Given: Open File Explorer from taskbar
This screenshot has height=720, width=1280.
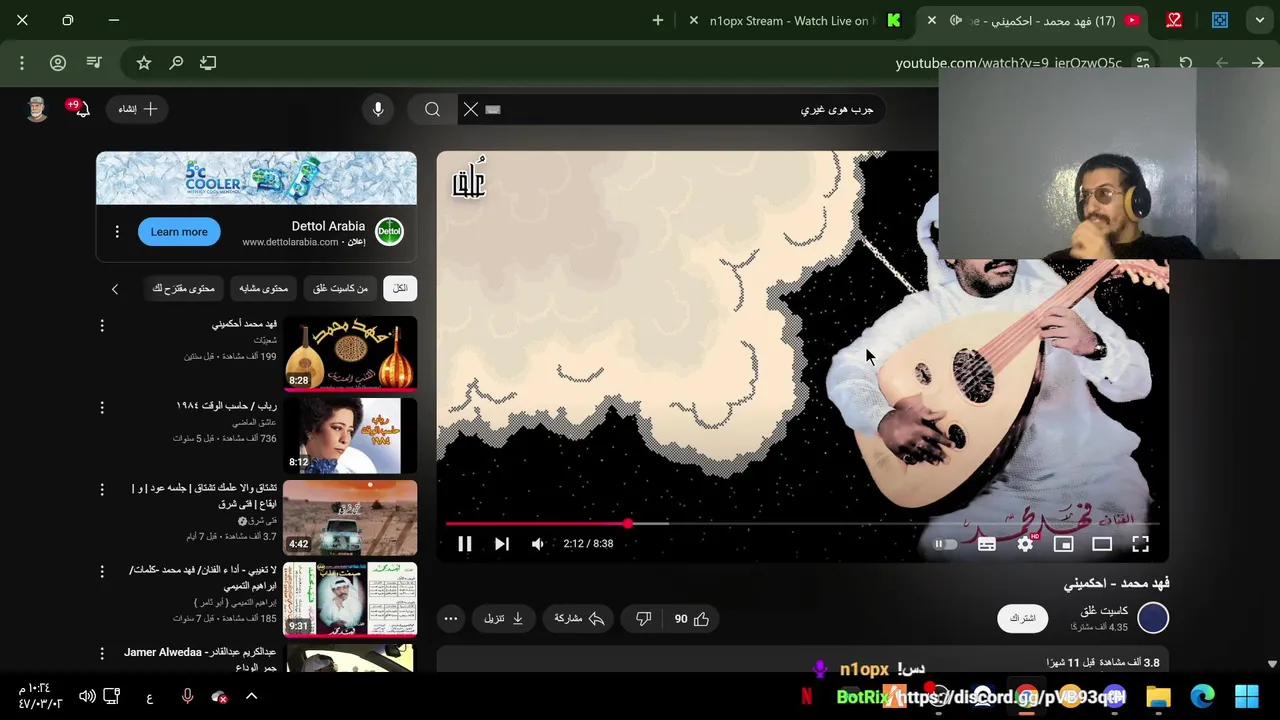Looking at the screenshot, I should (x=1158, y=696).
